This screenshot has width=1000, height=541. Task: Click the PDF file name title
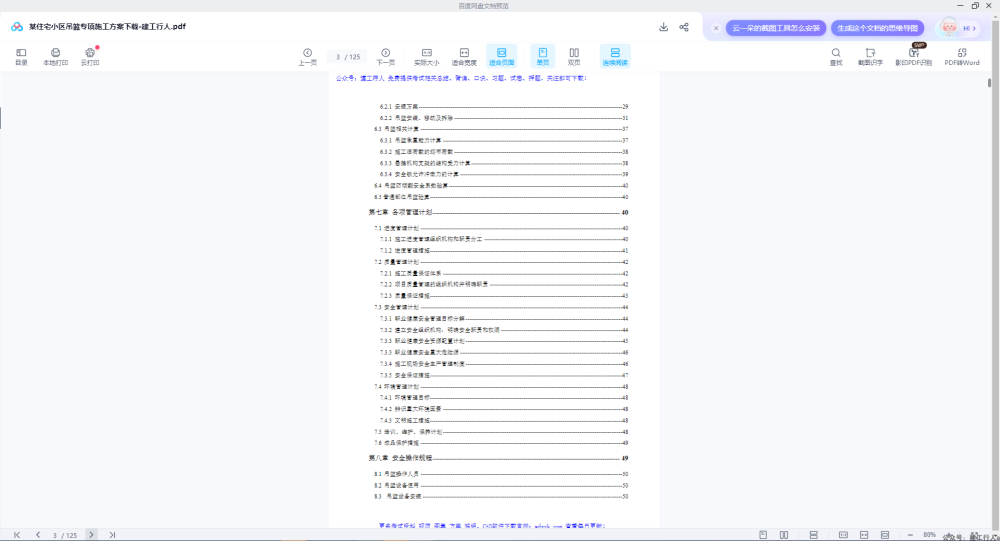(107, 27)
